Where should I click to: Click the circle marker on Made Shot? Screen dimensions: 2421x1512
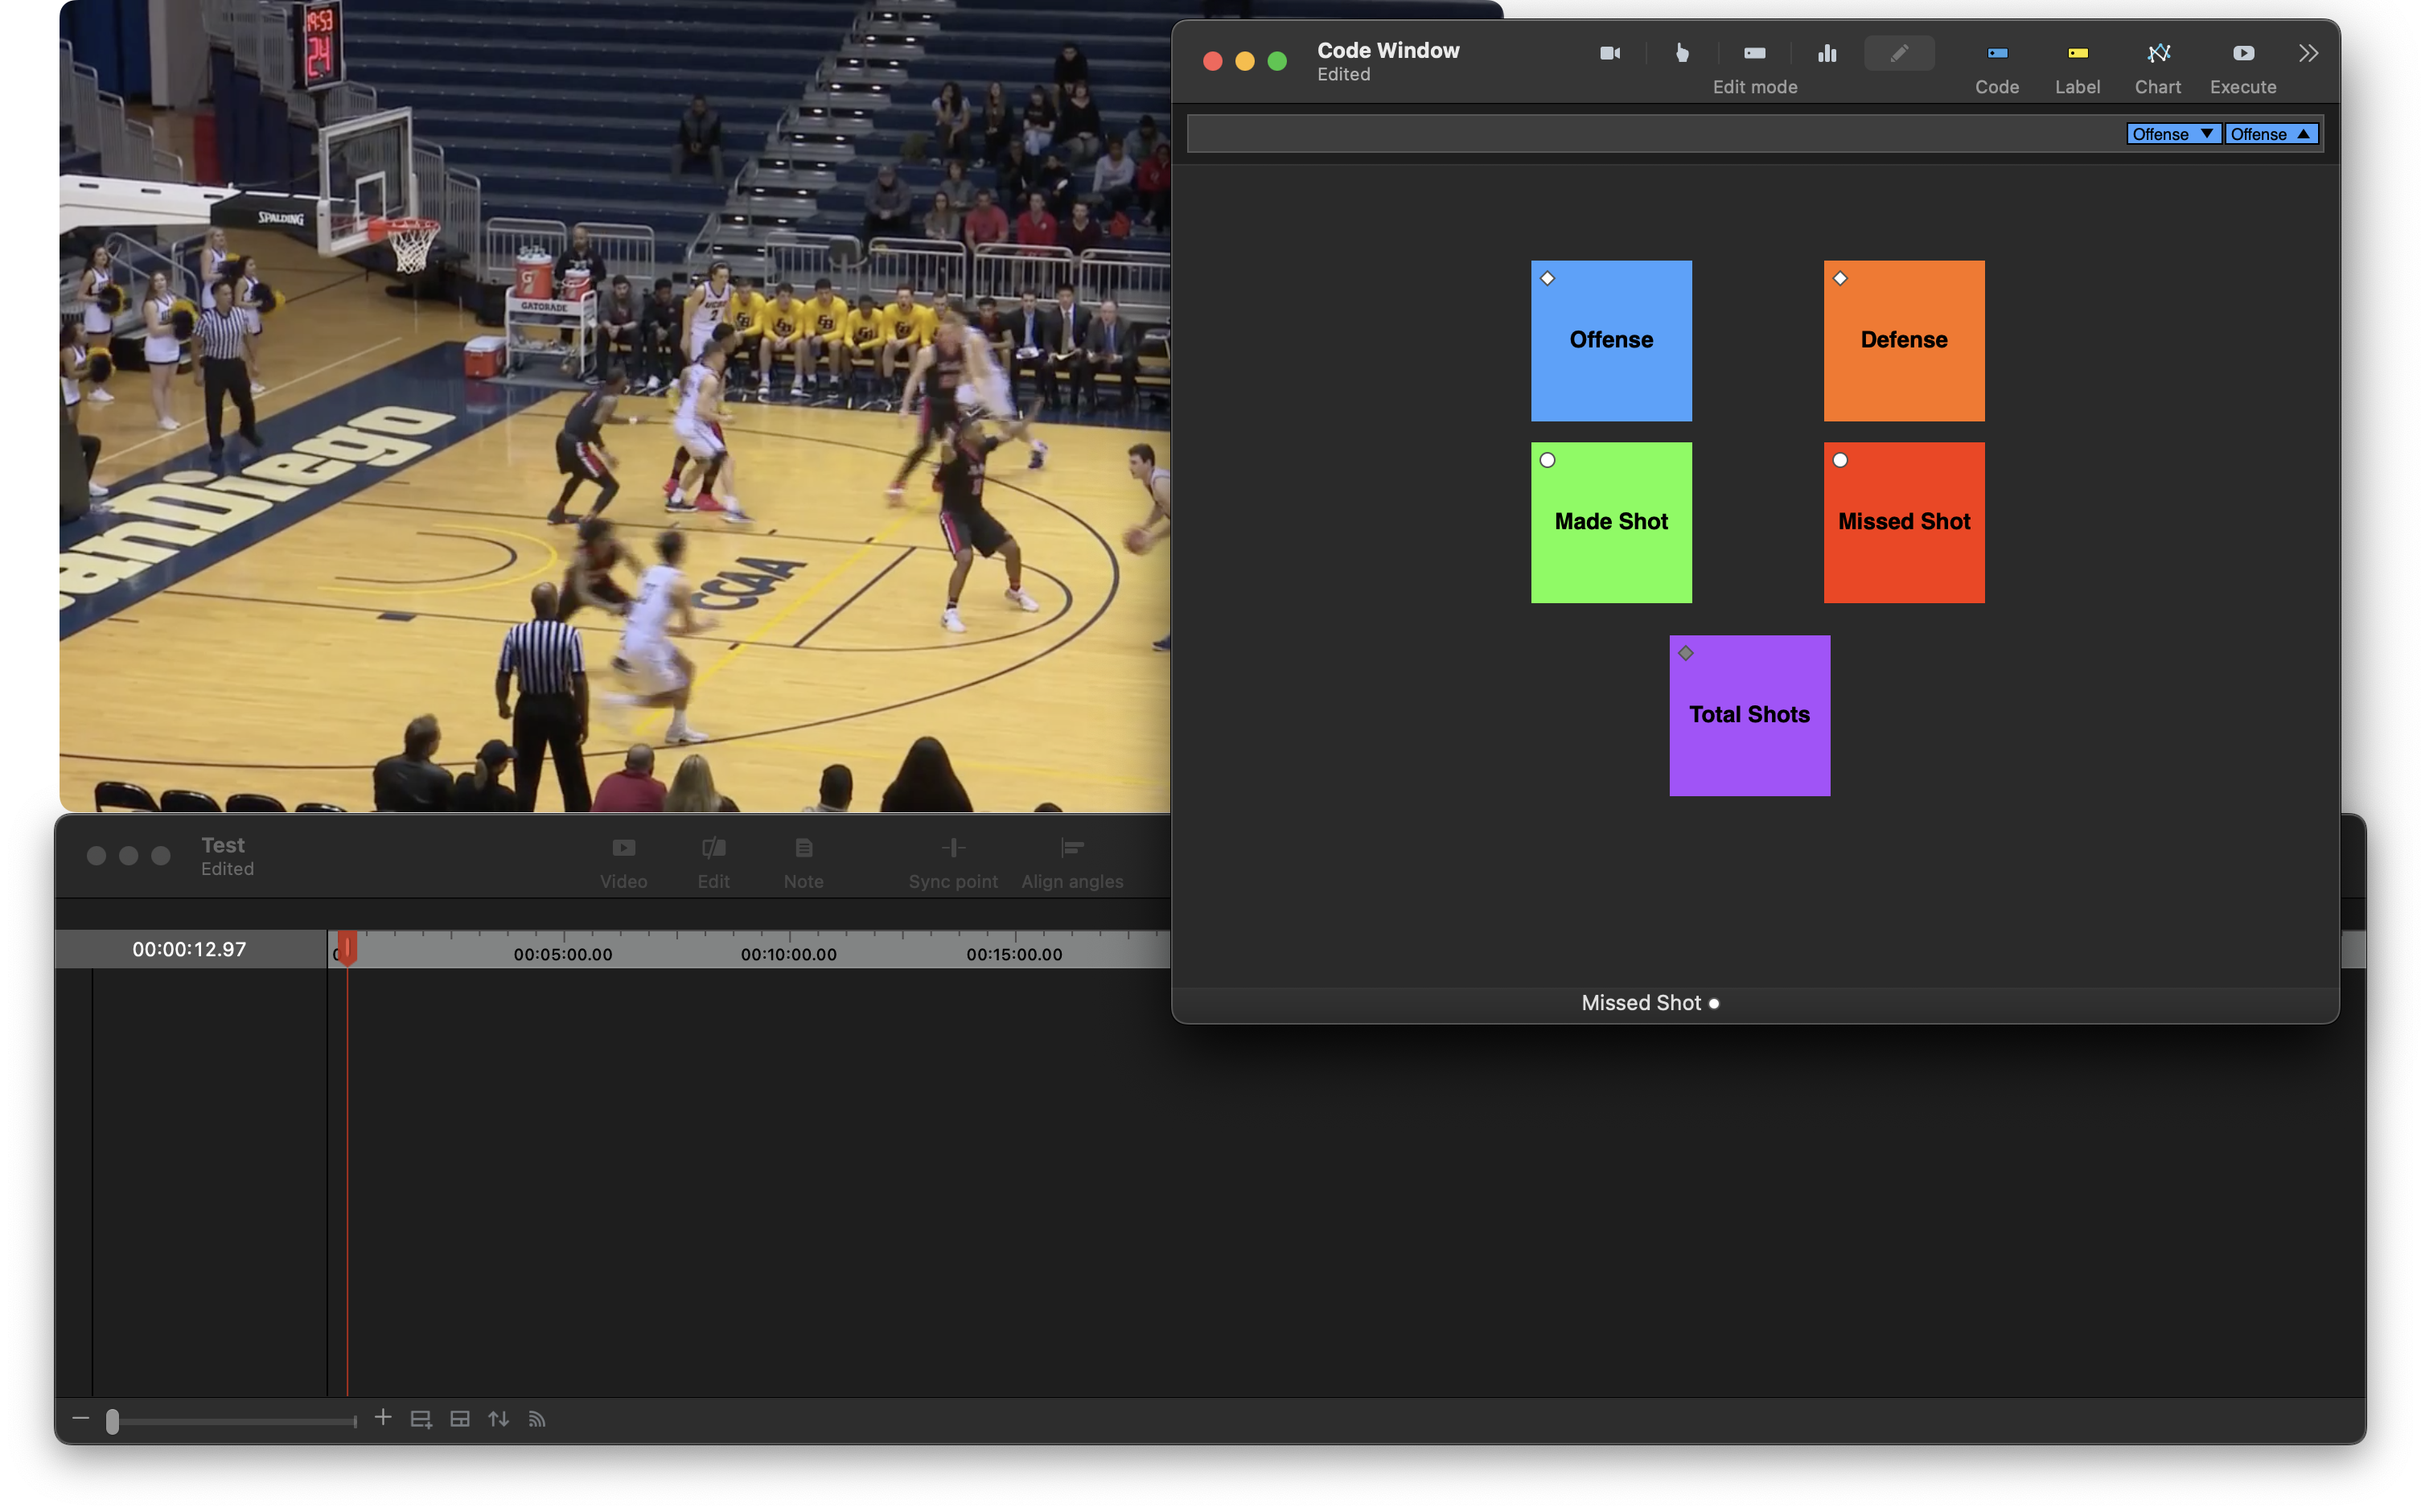(1547, 460)
